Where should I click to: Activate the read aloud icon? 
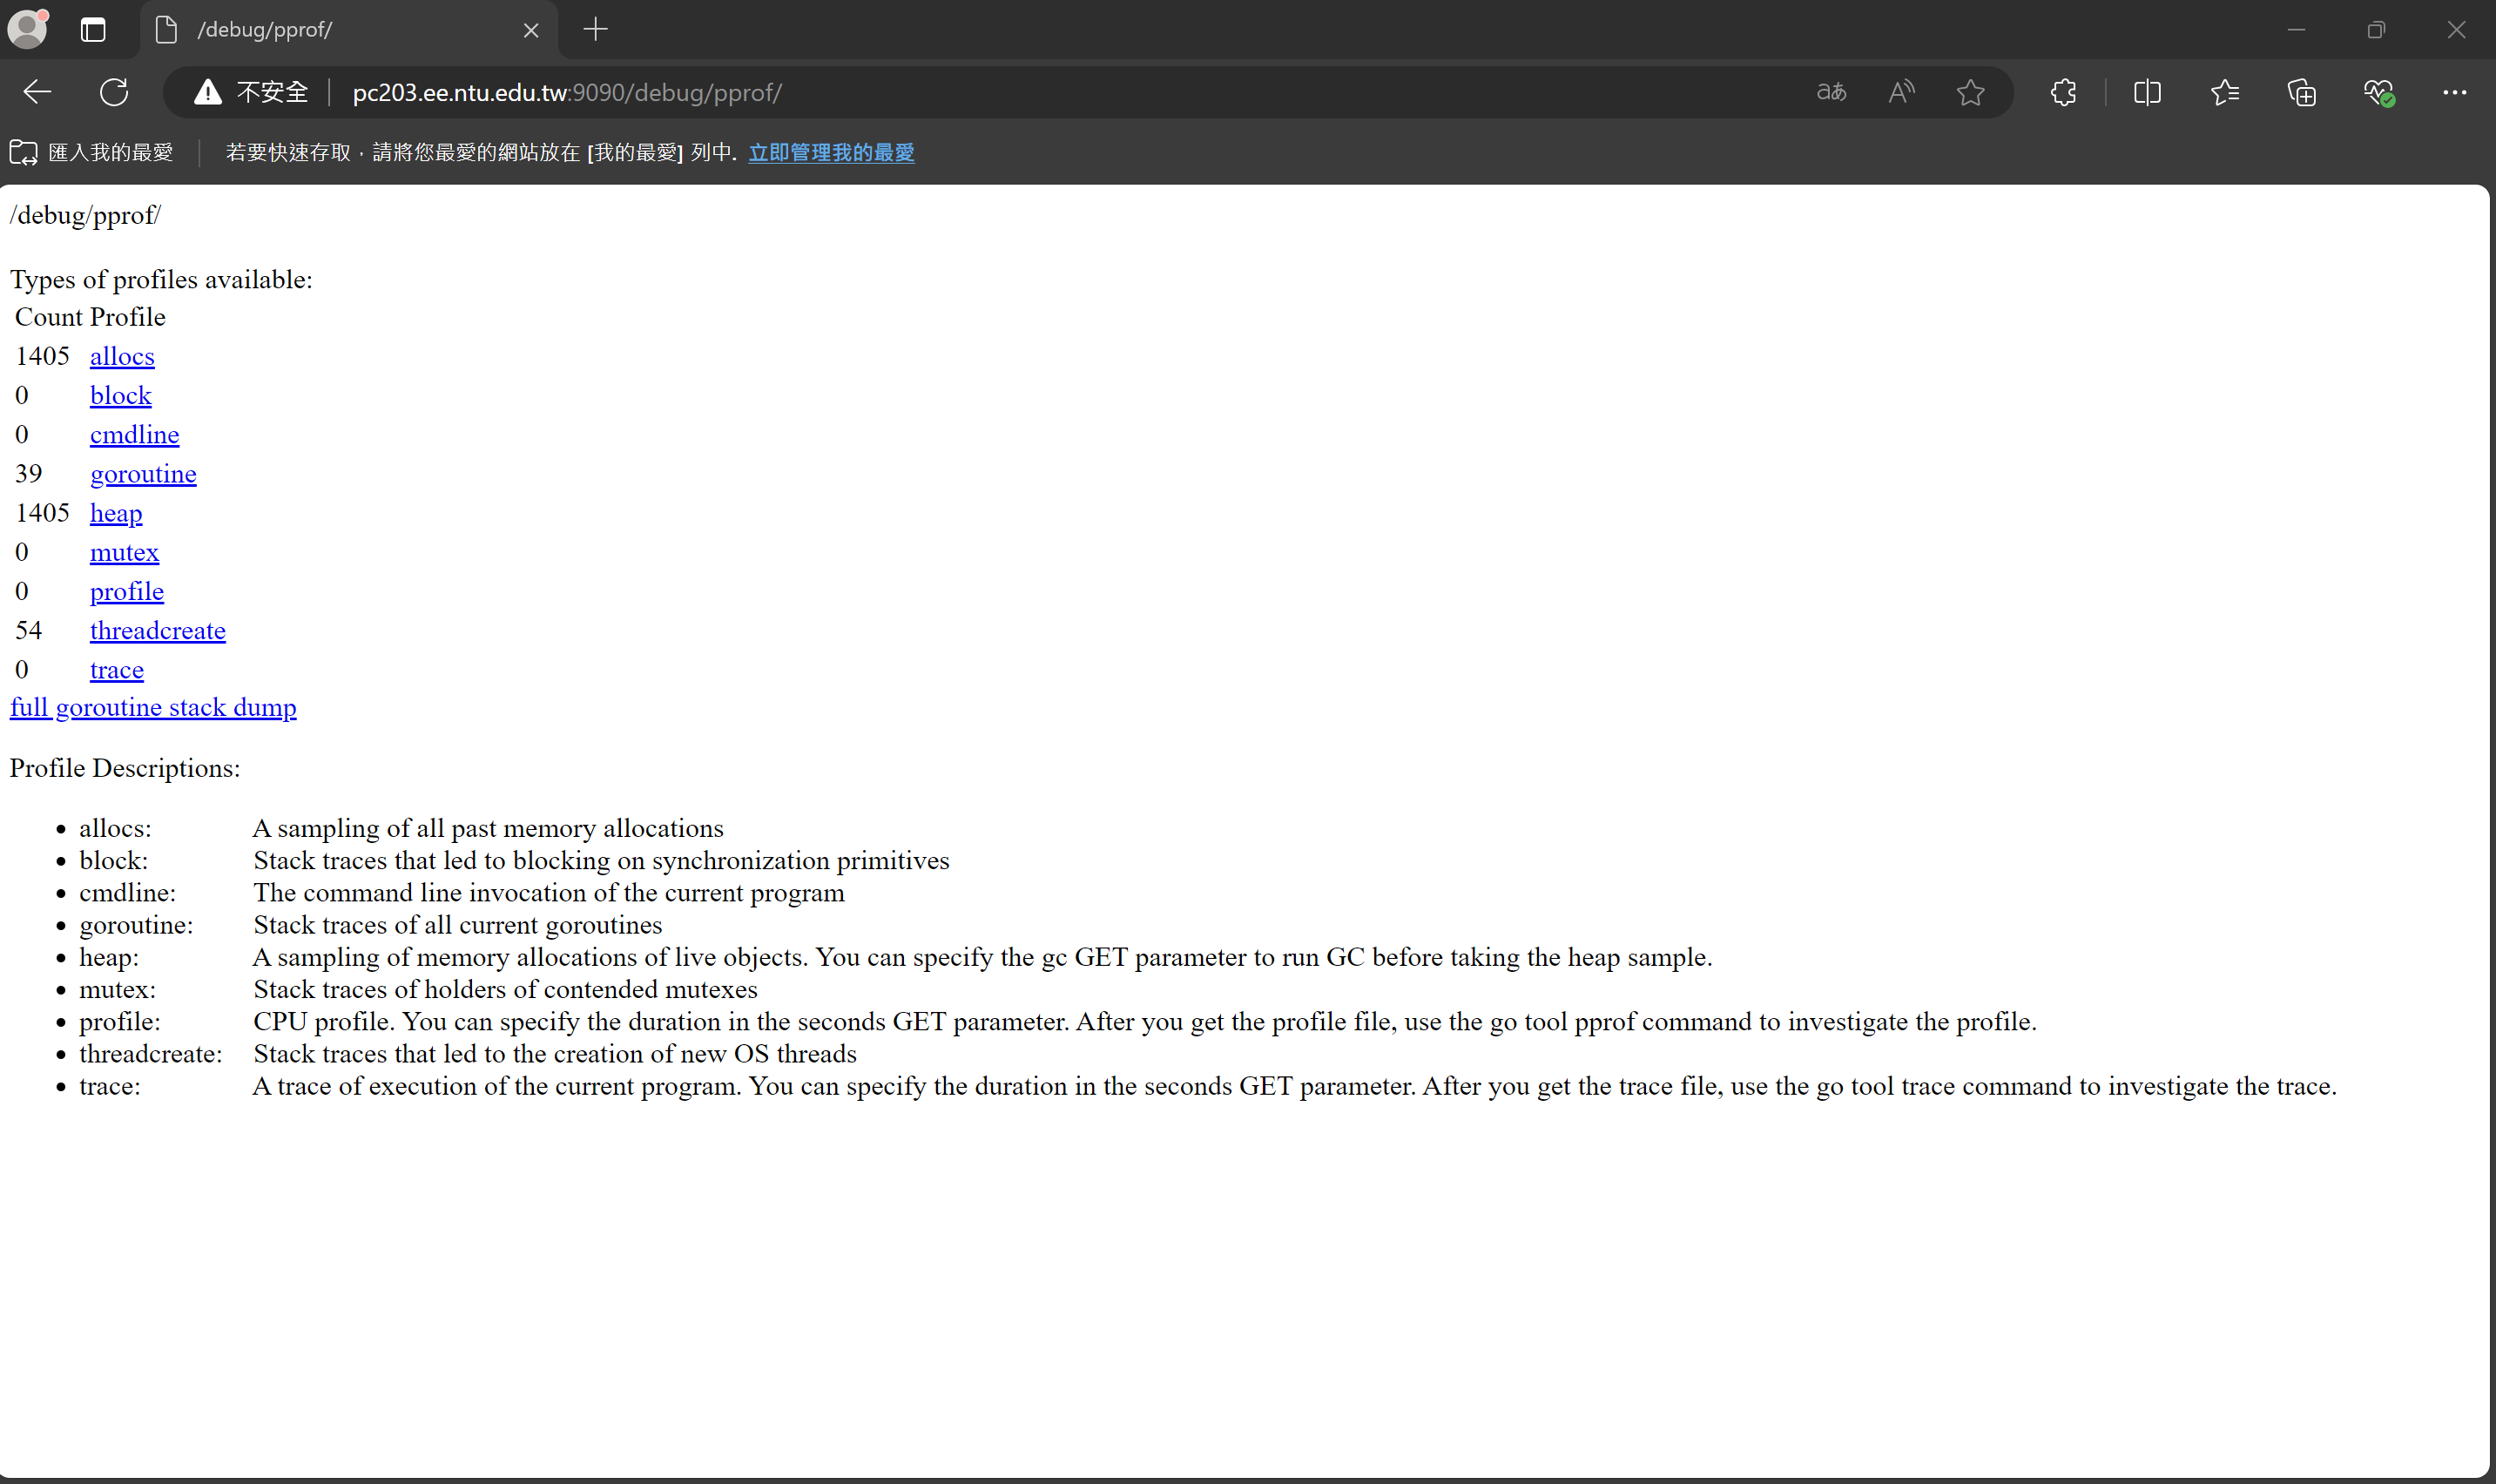click(1901, 92)
